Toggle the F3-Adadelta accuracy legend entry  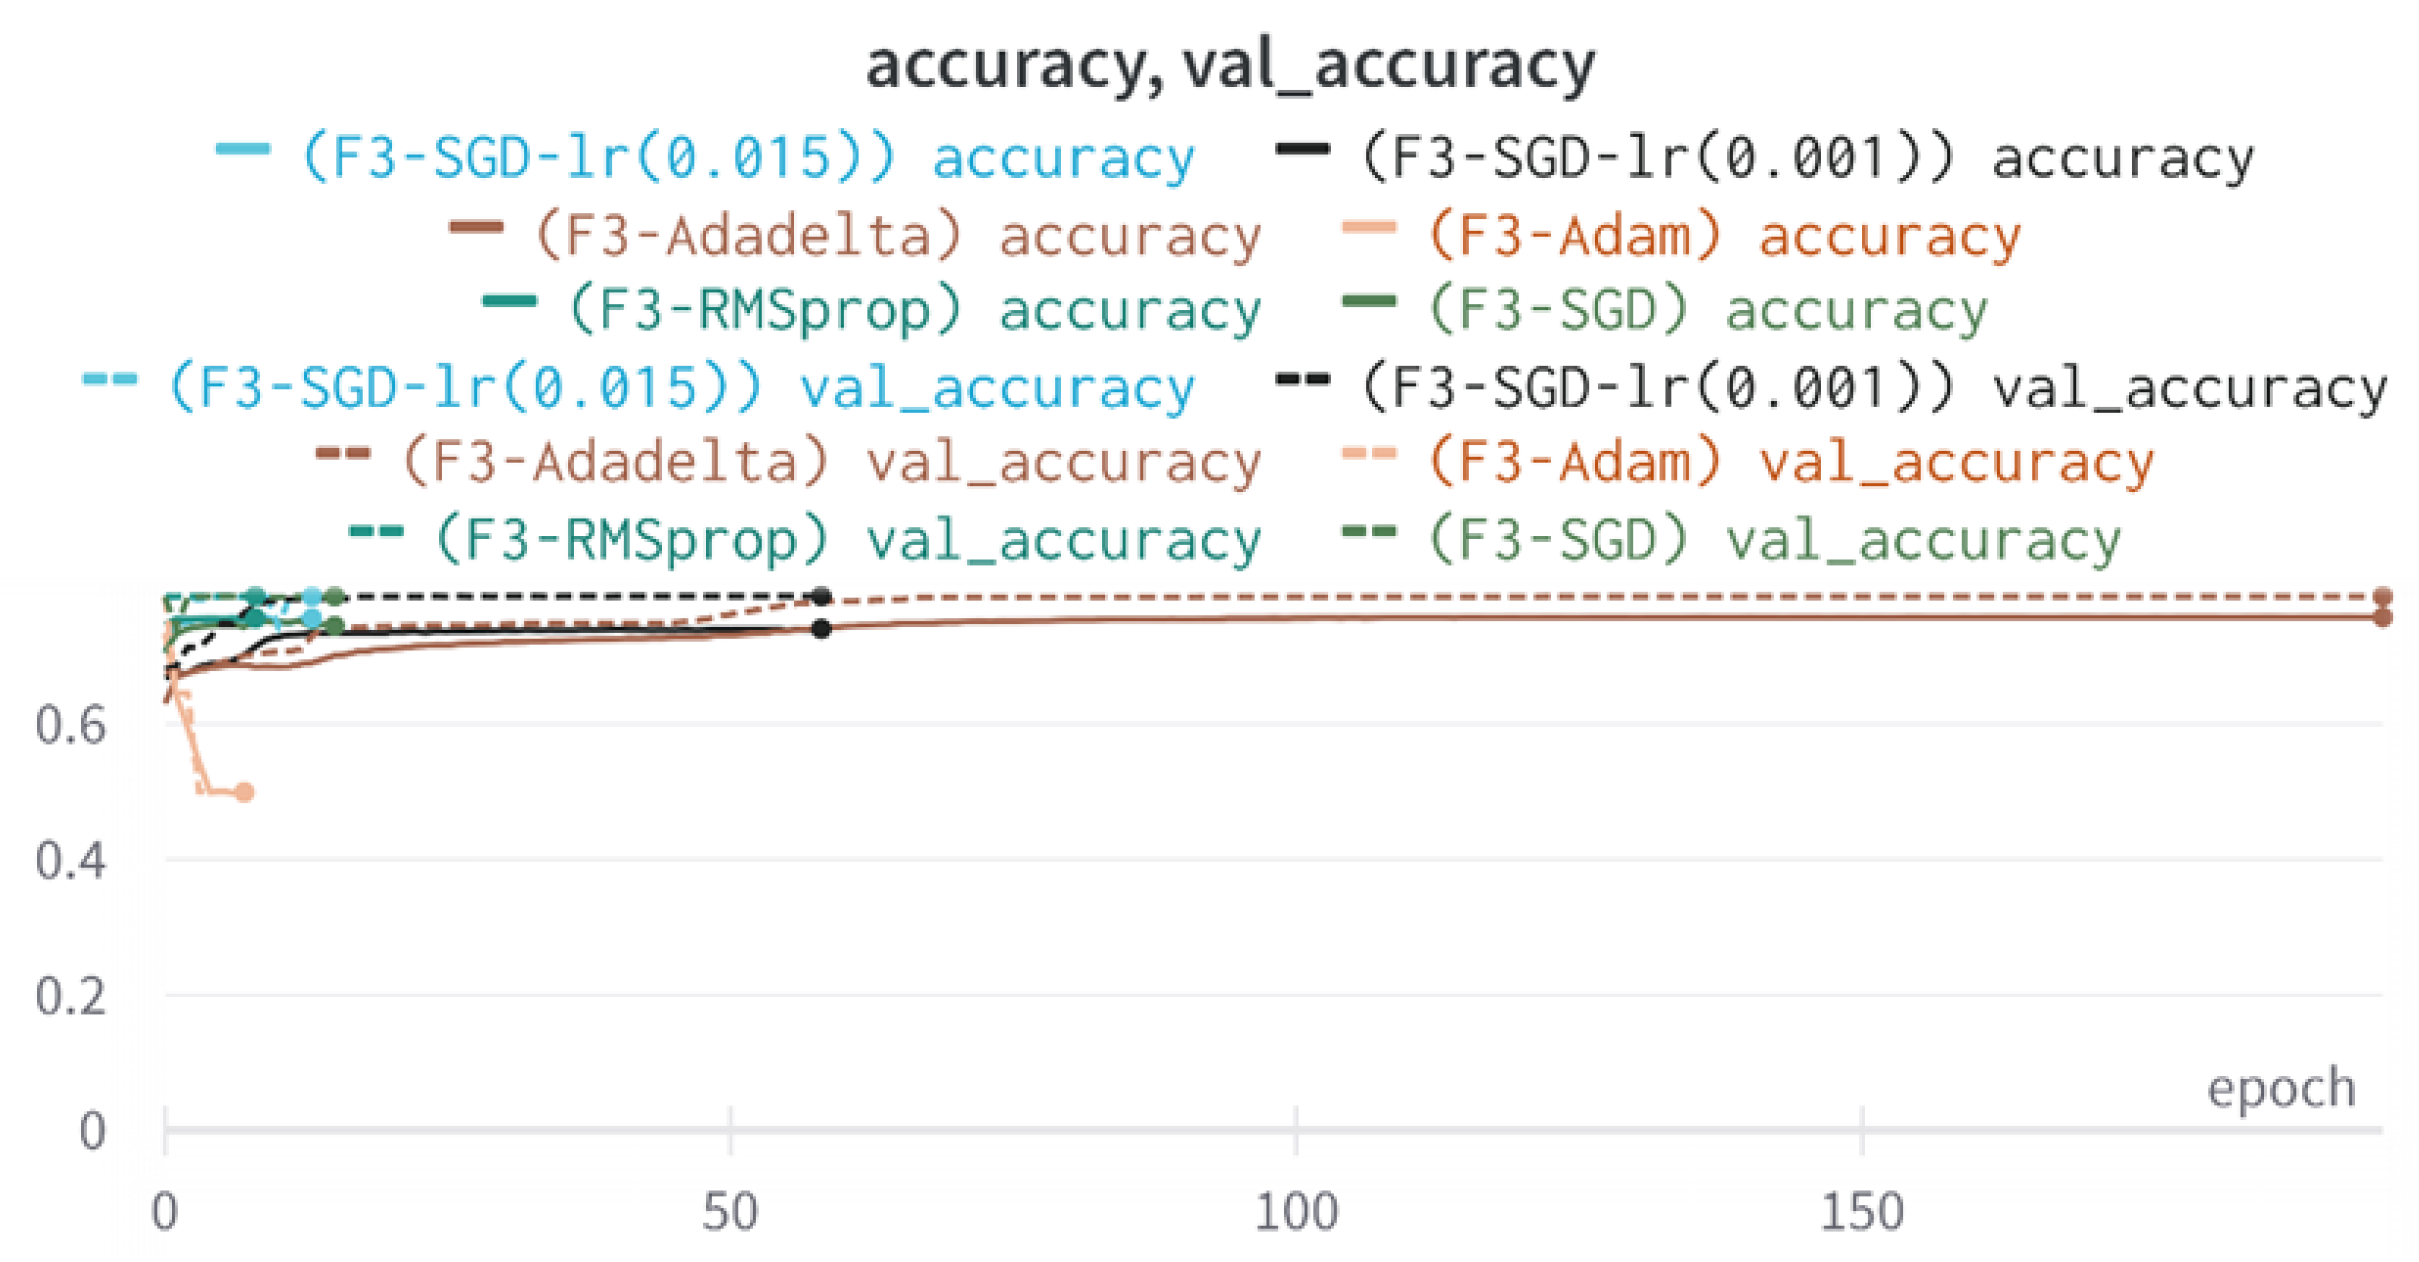[897, 236]
